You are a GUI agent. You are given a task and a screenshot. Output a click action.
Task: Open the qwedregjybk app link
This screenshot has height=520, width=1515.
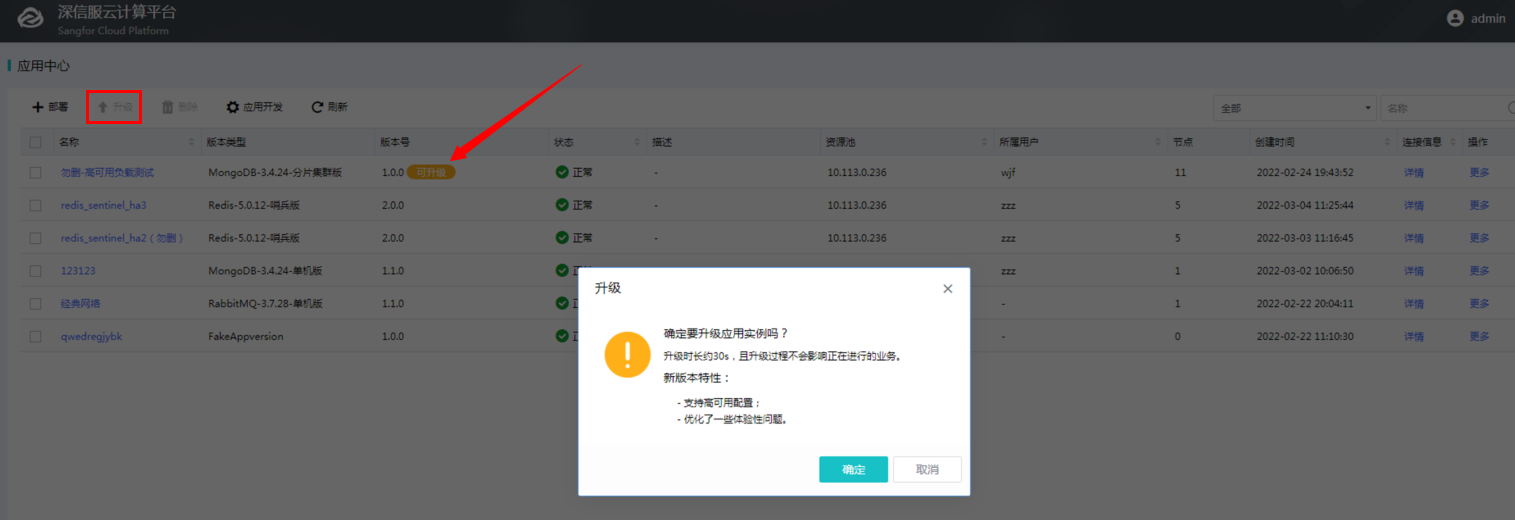click(x=91, y=336)
